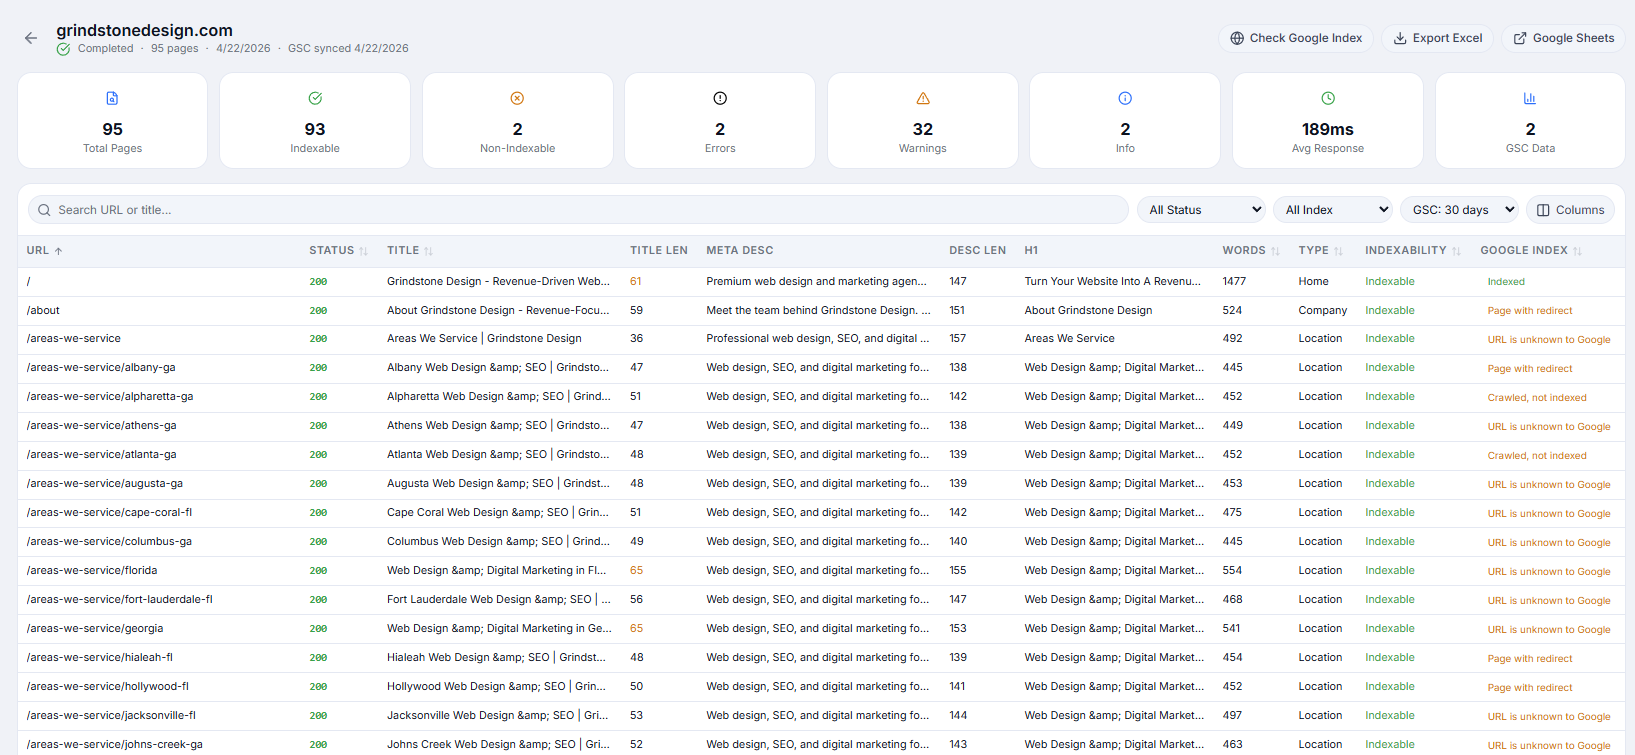The width and height of the screenshot is (1635, 755).
Task: Open the /areas-we-service/jacksonville-fl row
Action: (x=821, y=716)
